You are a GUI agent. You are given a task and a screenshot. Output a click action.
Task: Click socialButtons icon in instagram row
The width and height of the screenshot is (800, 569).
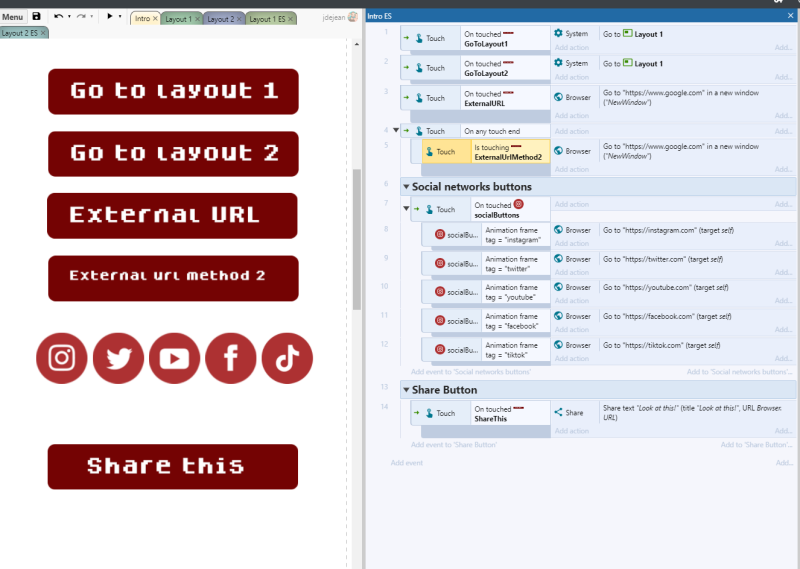(440, 235)
